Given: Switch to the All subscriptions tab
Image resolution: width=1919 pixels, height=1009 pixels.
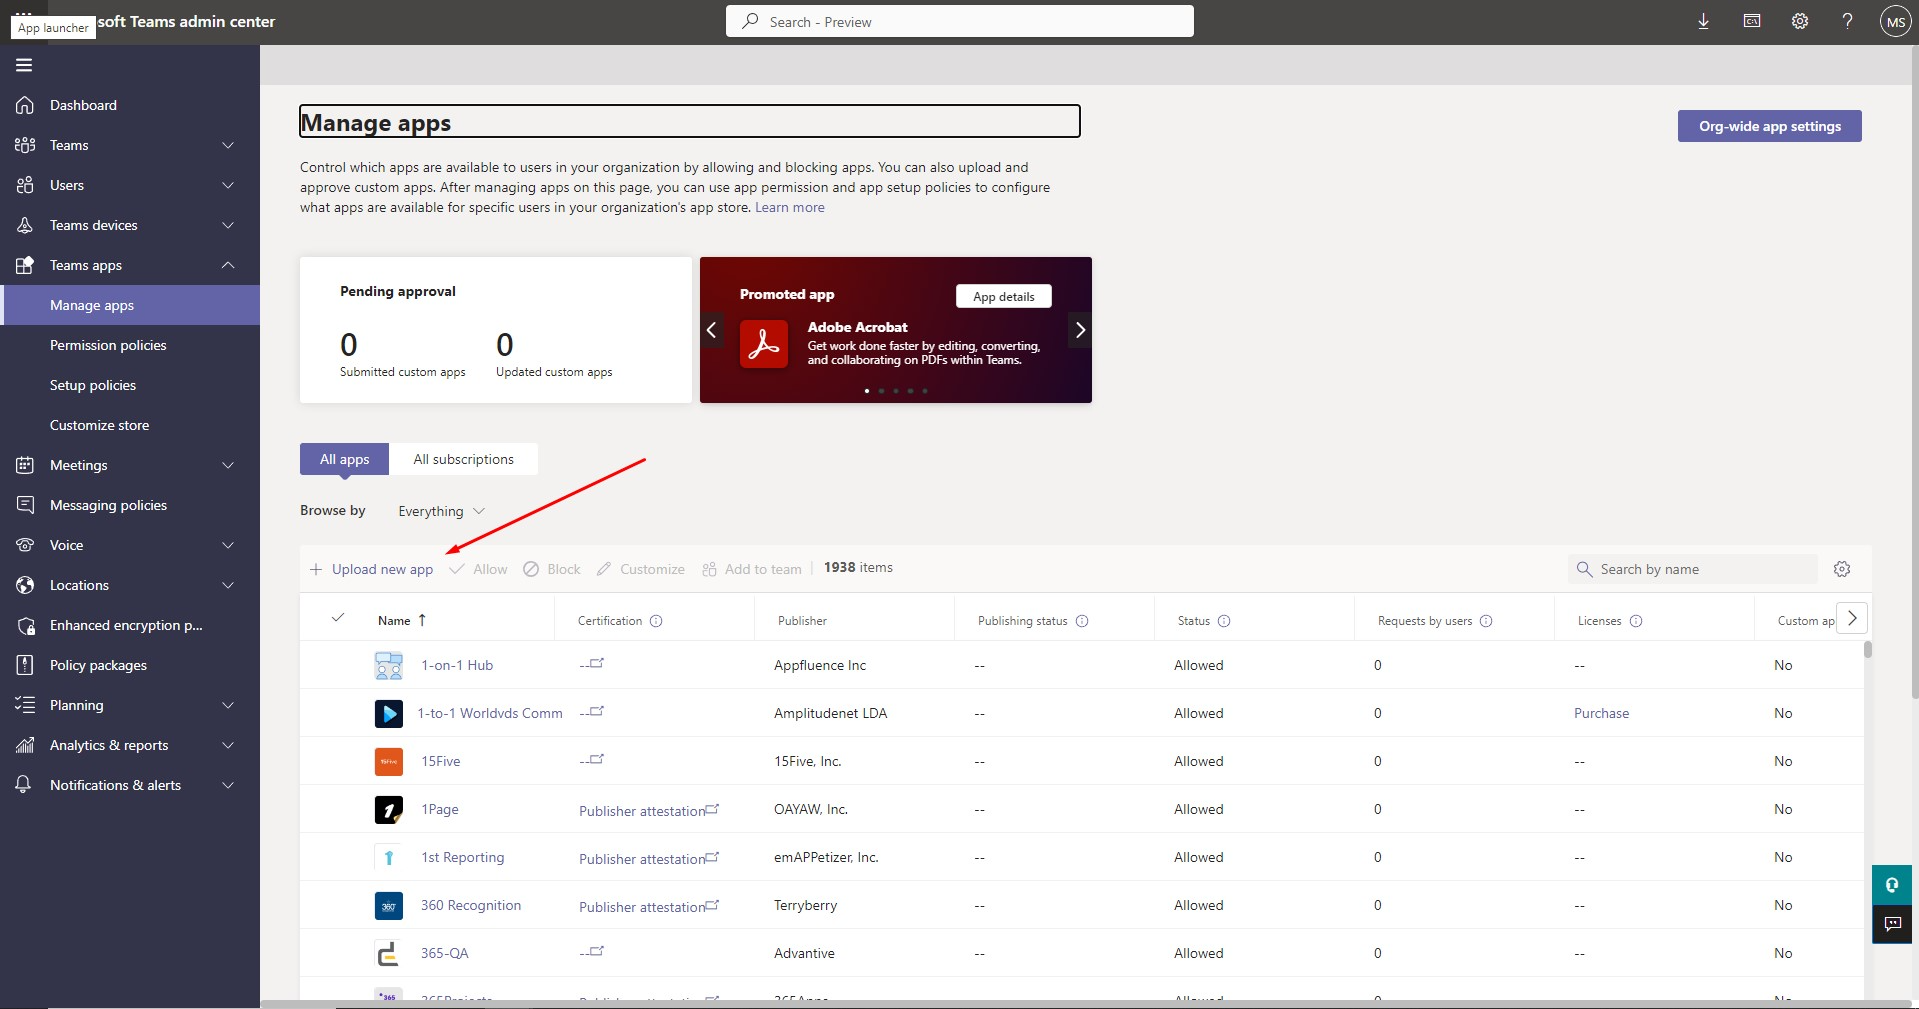Looking at the screenshot, I should coord(463,459).
